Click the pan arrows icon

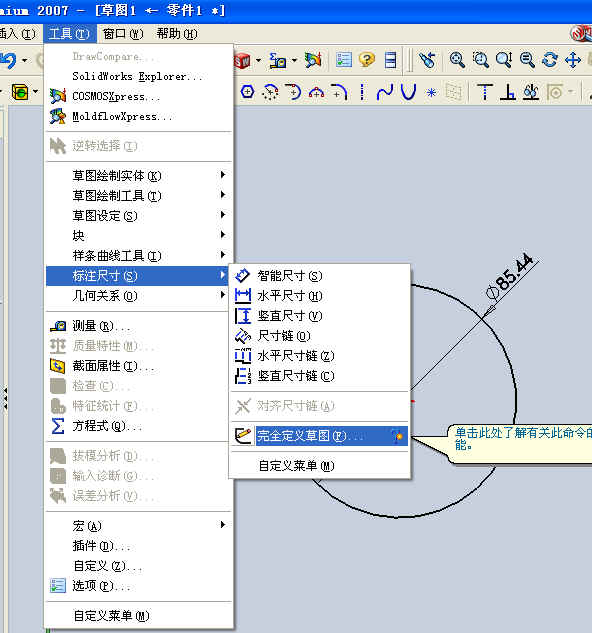(573, 60)
